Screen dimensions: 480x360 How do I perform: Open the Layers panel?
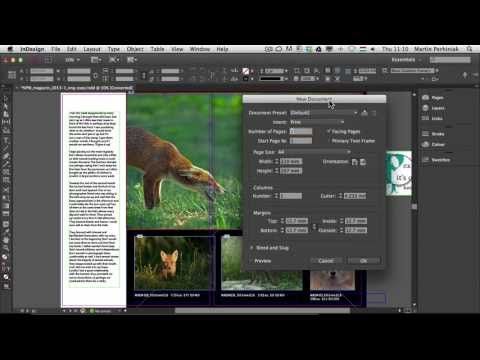[x=433, y=108]
